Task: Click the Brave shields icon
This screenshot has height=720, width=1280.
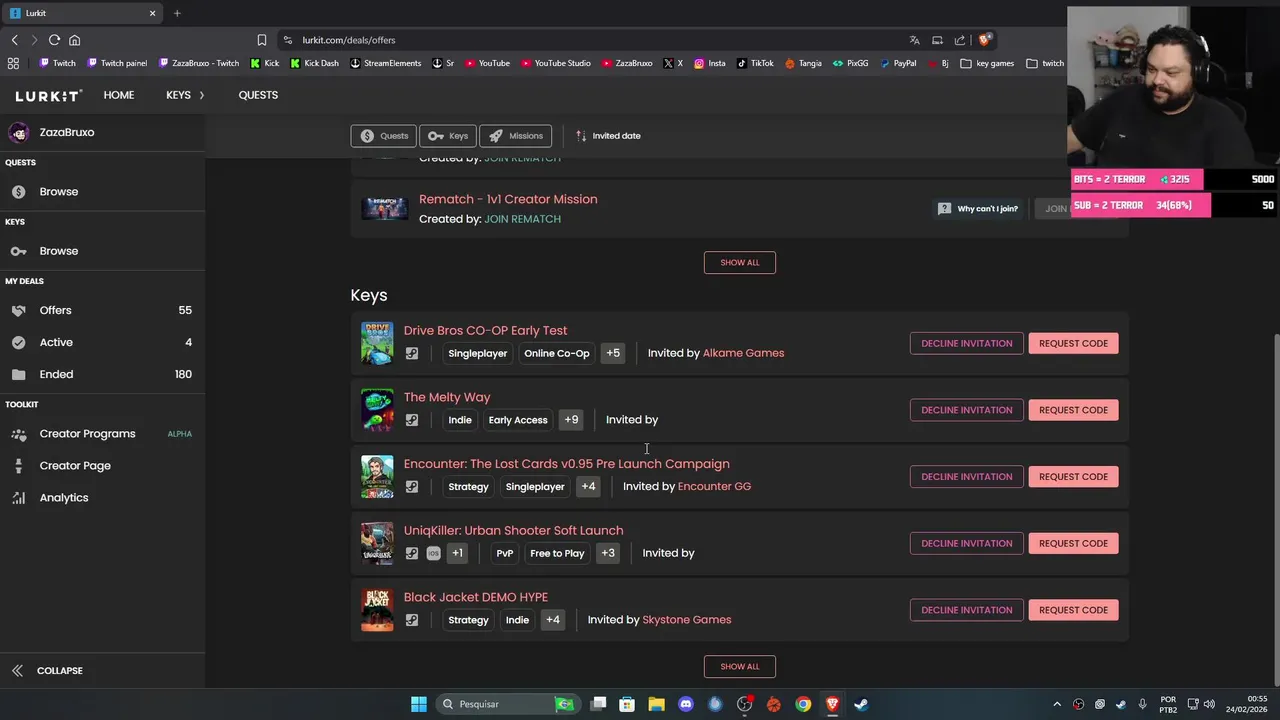Action: (x=984, y=40)
